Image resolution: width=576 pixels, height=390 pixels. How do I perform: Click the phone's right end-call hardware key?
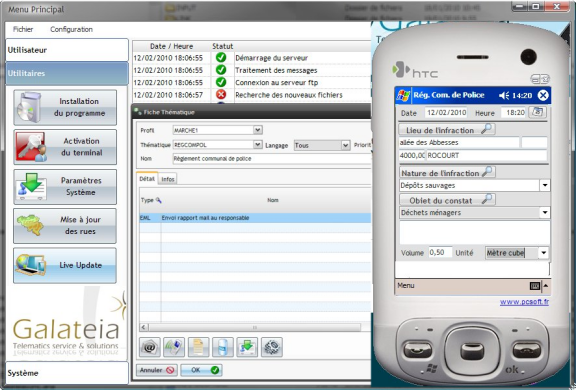[x=527, y=350]
